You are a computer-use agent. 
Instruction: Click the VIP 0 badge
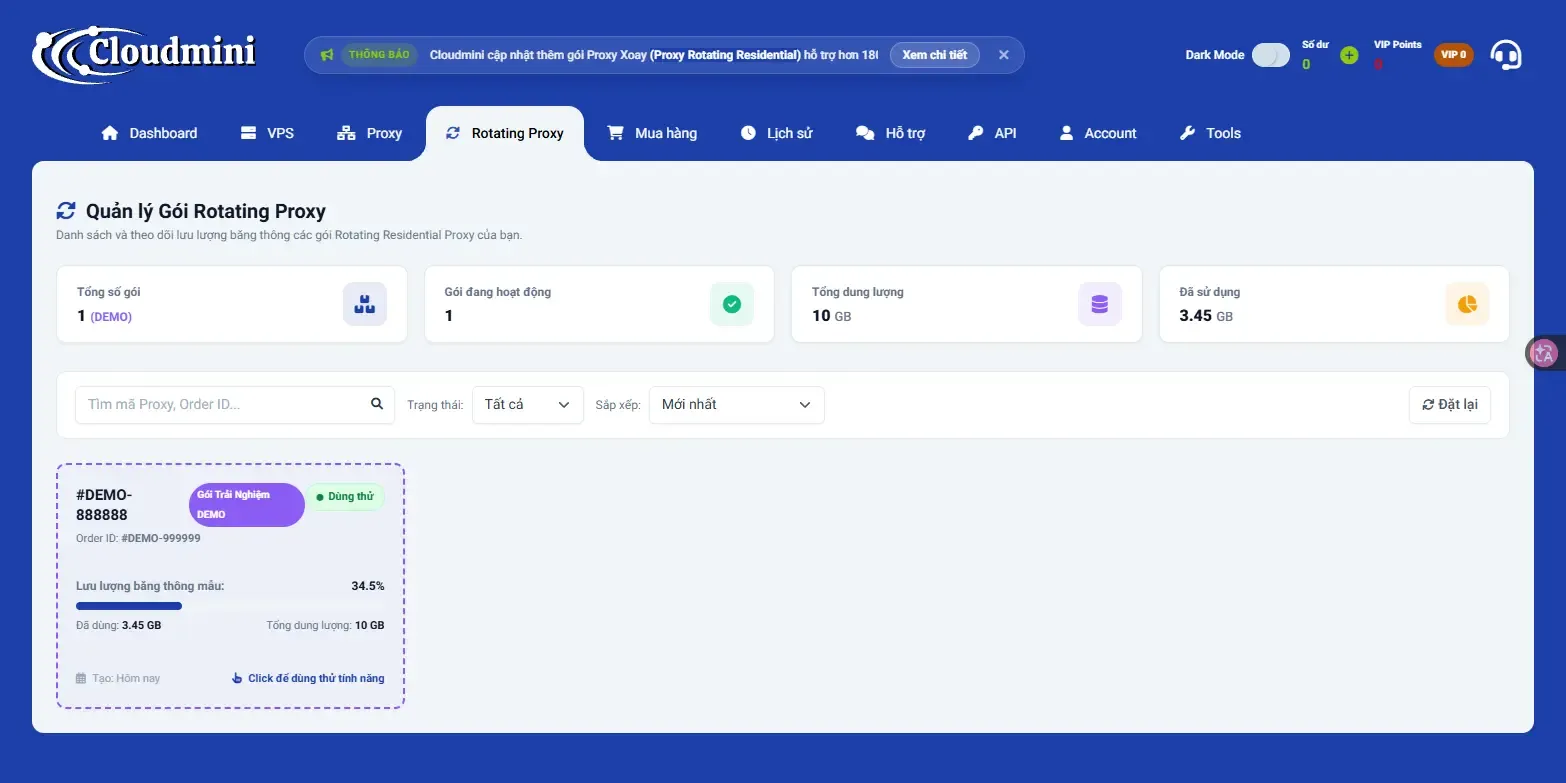click(x=1454, y=55)
